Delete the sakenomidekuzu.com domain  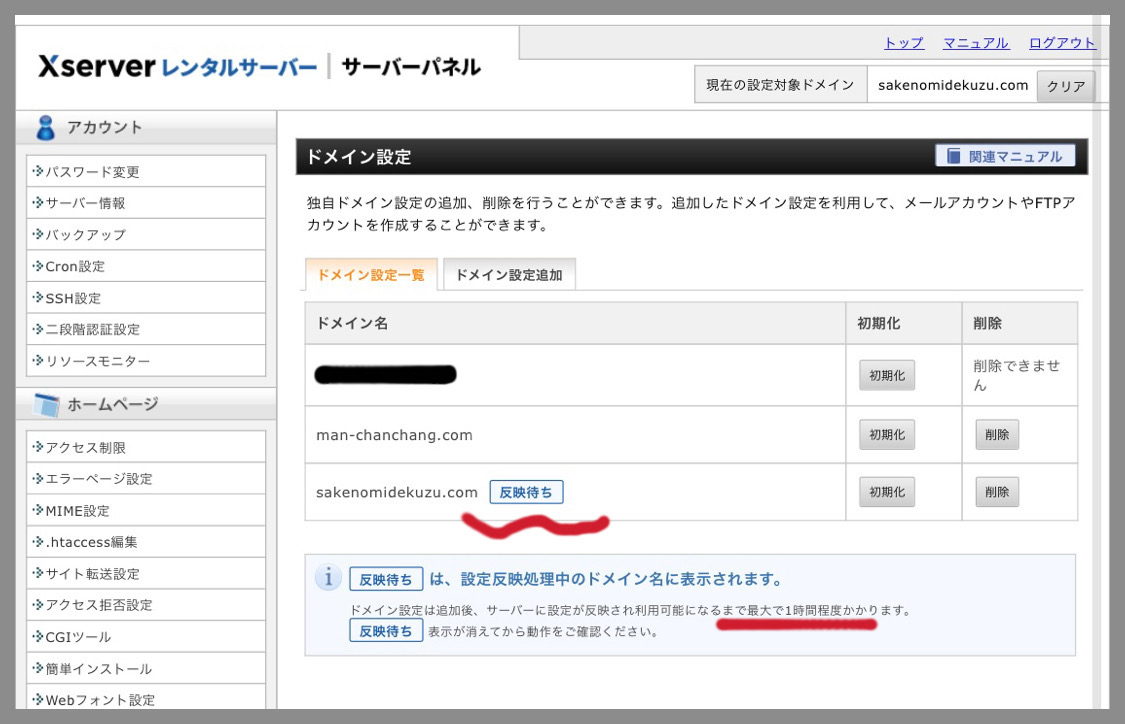click(x=996, y=492)
